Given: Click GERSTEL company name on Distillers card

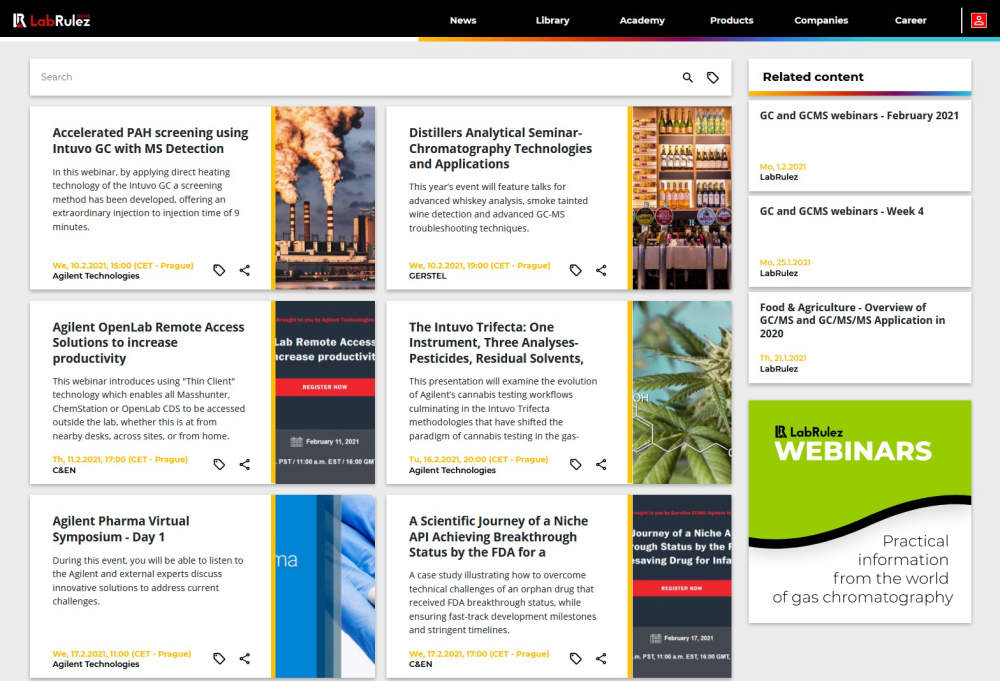Looking at the screenshot, I should point(427,276).
